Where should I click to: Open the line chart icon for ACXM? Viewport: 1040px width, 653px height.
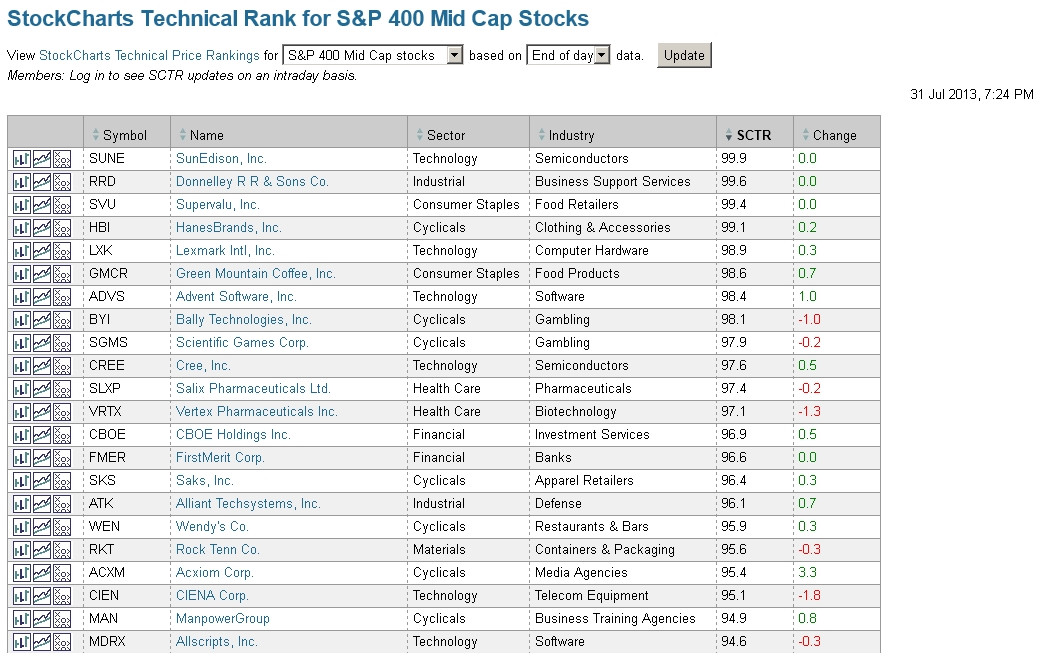tap(42, 573)
